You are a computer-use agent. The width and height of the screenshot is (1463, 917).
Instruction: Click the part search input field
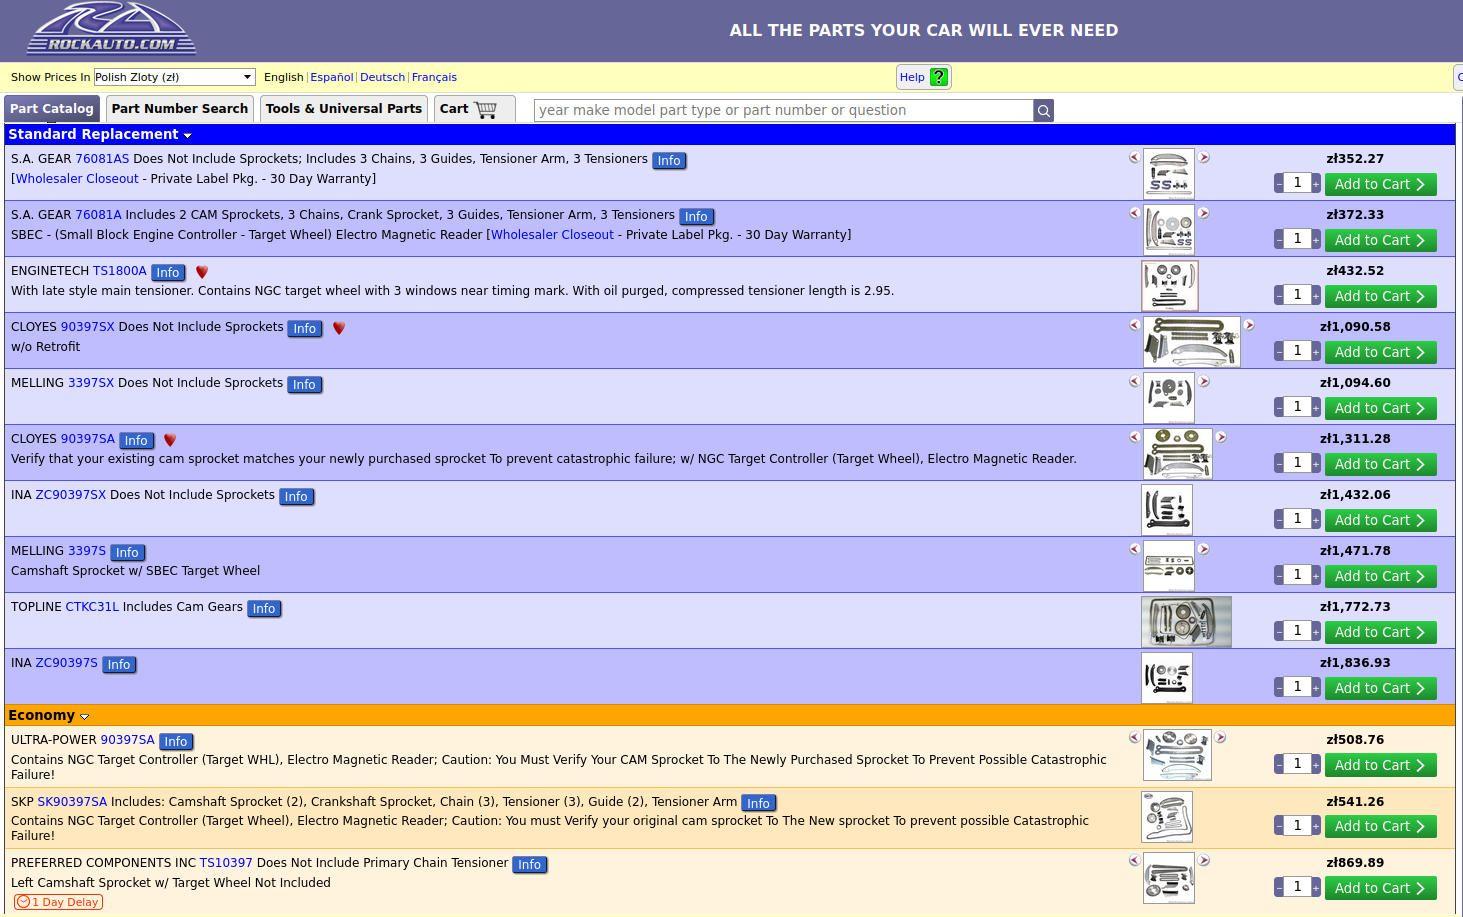coord(783,110)
